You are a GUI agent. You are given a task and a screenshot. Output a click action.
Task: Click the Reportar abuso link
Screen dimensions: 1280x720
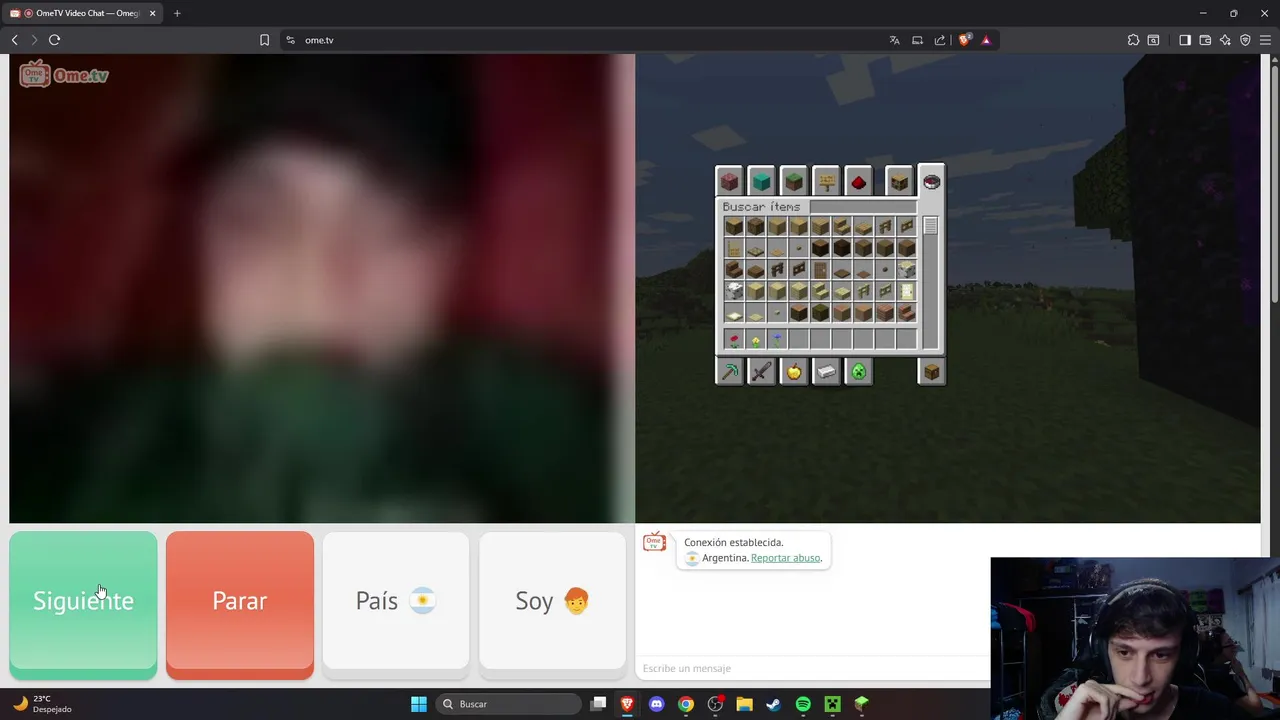click(785, 558)
